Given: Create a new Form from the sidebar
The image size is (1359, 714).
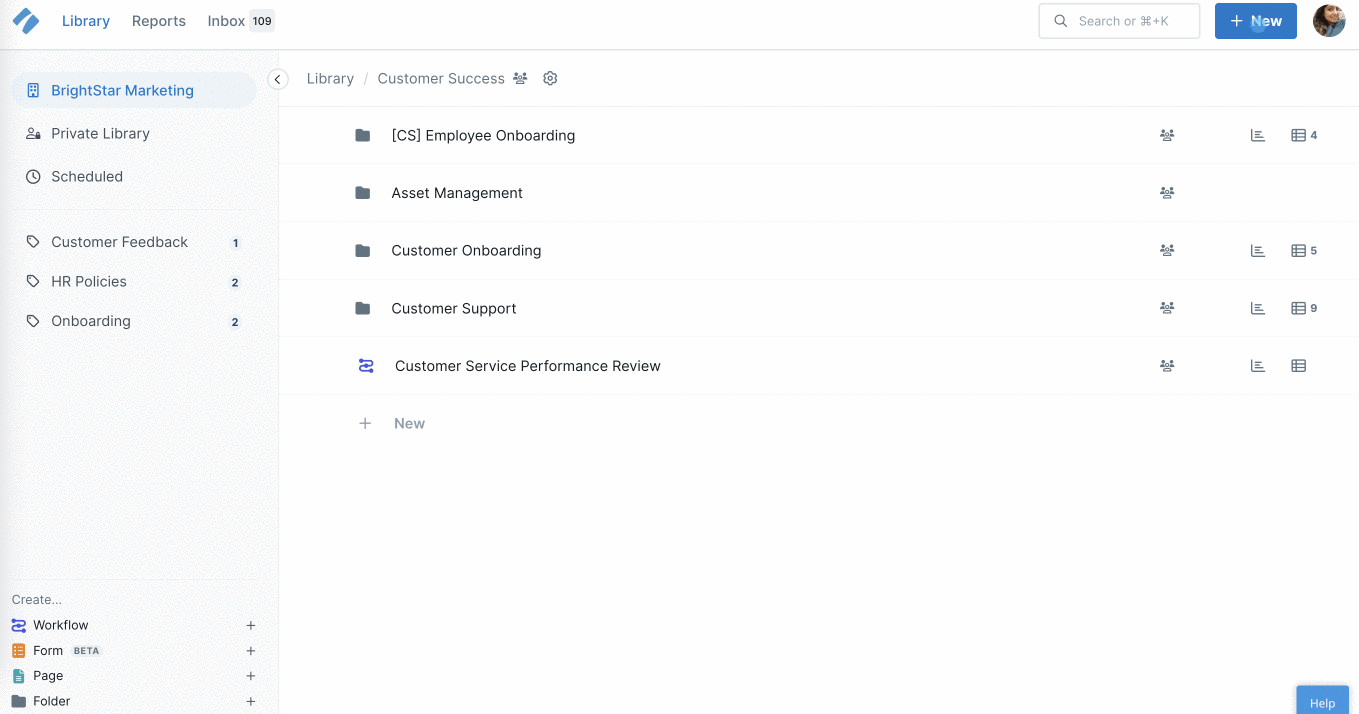Looking at the screenshot, I should pos(48,650).
